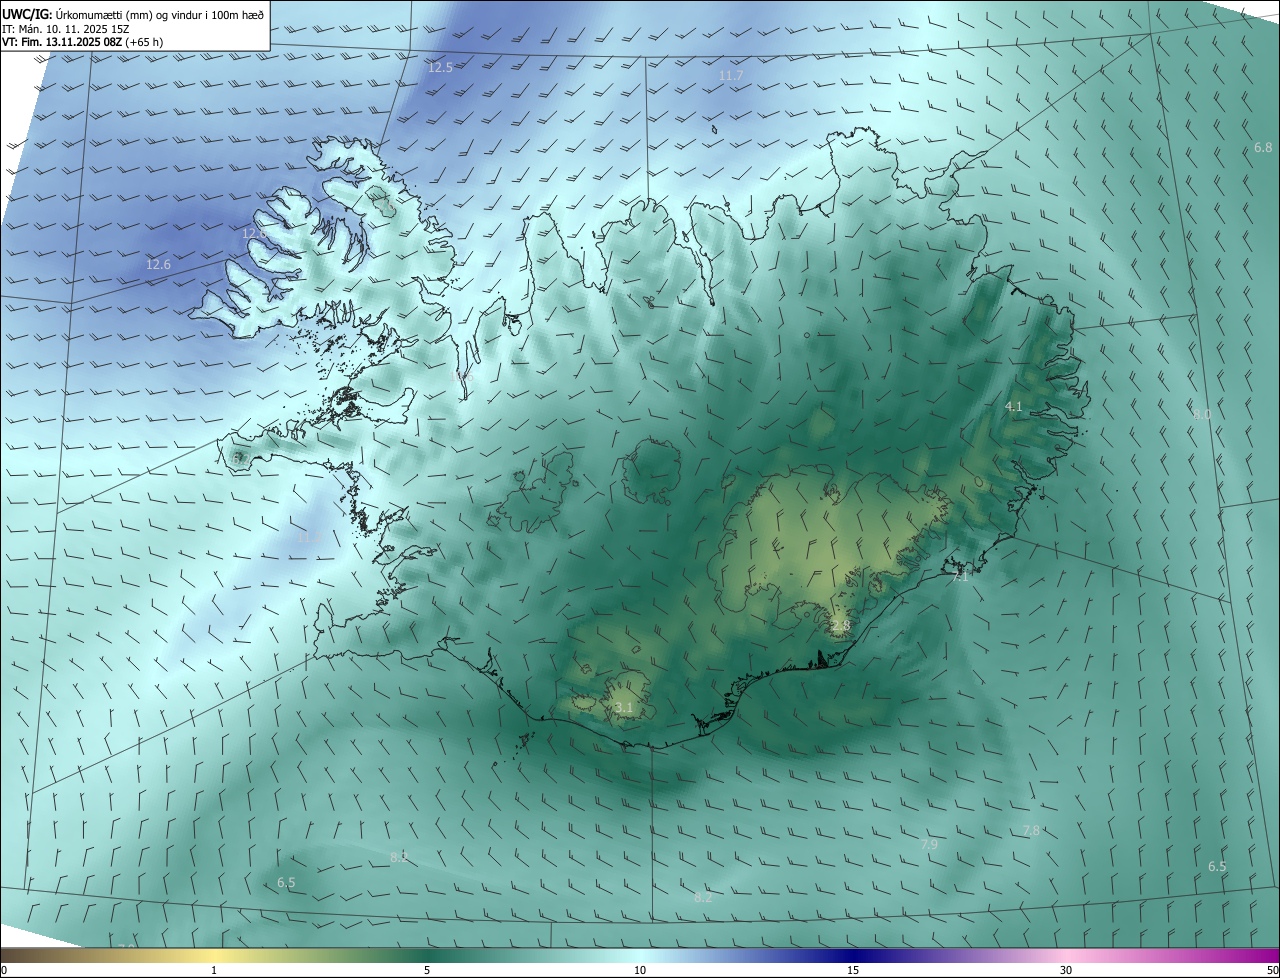
Task: Click the 7.9 value label over the sea
Action: pyautogui.click(x=929, y=845)
